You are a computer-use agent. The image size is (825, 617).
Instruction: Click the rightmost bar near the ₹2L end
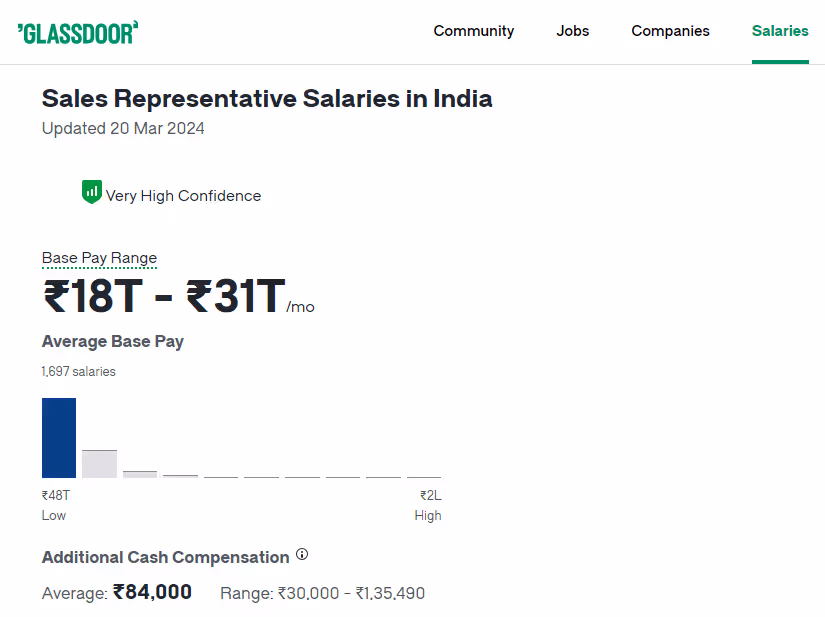pos(424,475)
